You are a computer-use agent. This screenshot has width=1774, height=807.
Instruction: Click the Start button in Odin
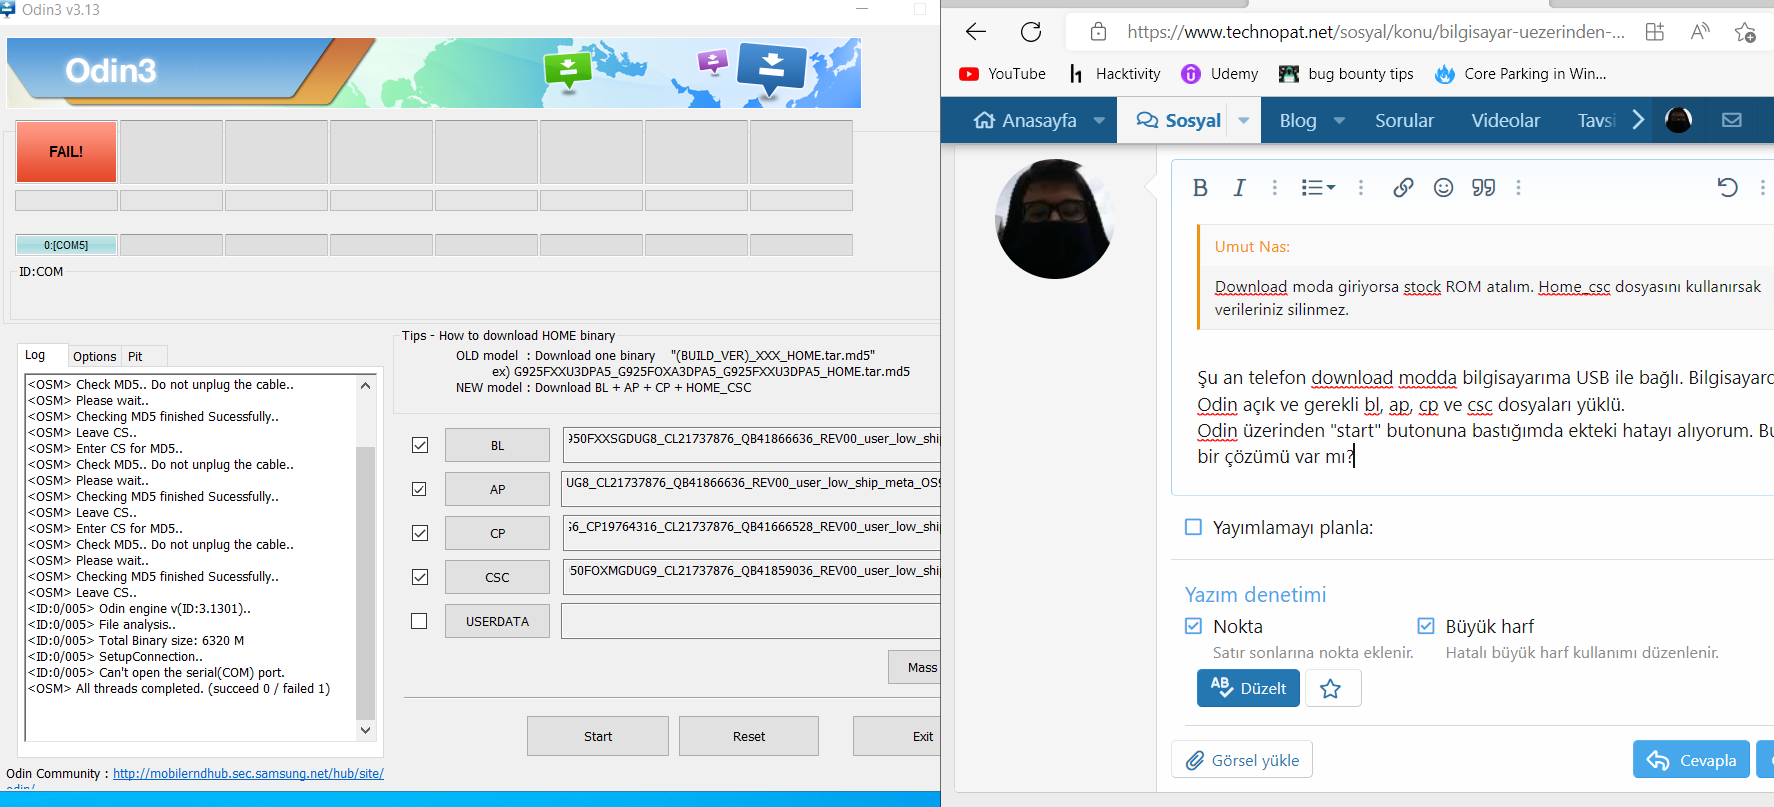[598, 736]
